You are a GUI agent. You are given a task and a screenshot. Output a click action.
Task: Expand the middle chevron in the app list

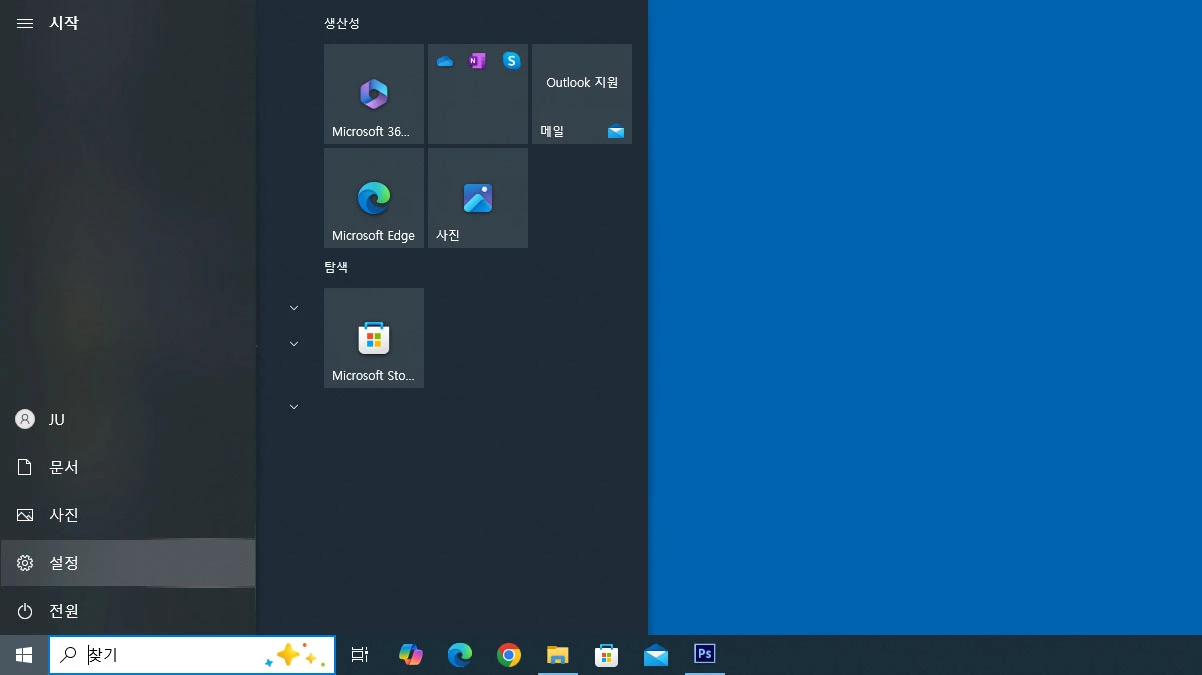294,344
